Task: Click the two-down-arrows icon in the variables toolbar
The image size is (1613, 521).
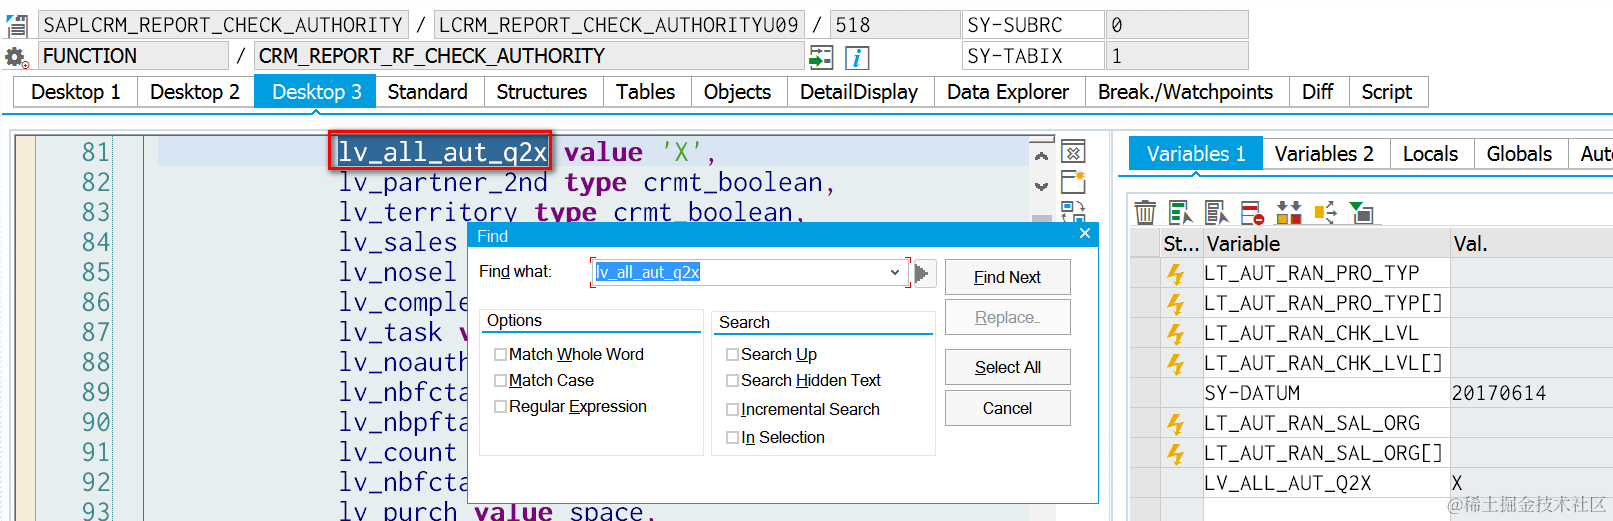Action: pos(1289,212)
